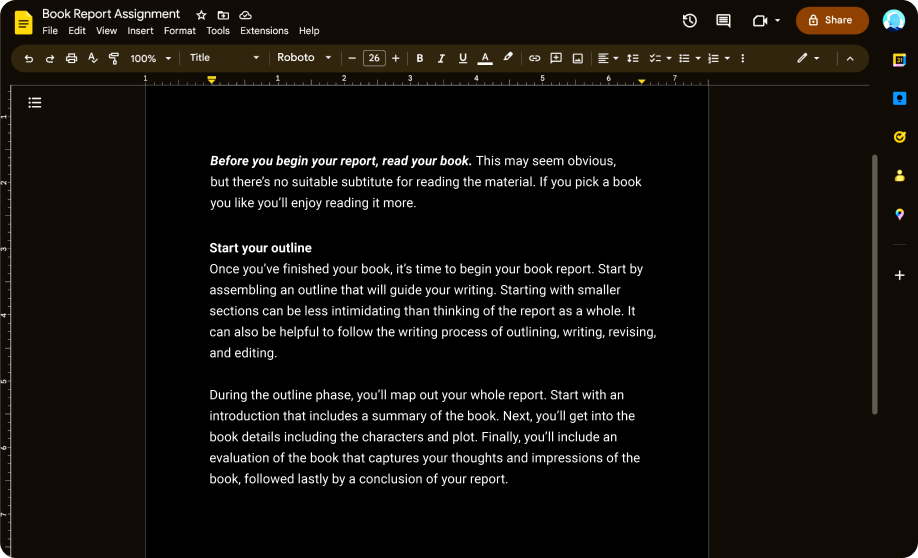Open version history clock icon

click(x=689, y=20)
